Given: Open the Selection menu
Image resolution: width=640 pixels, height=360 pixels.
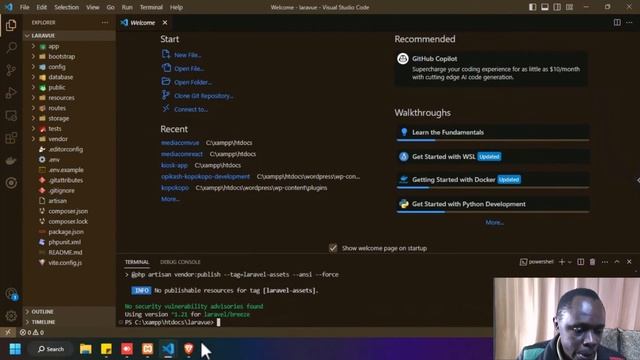Looking at the screenshot, I should pyautogui.click(x=67, y=7).
